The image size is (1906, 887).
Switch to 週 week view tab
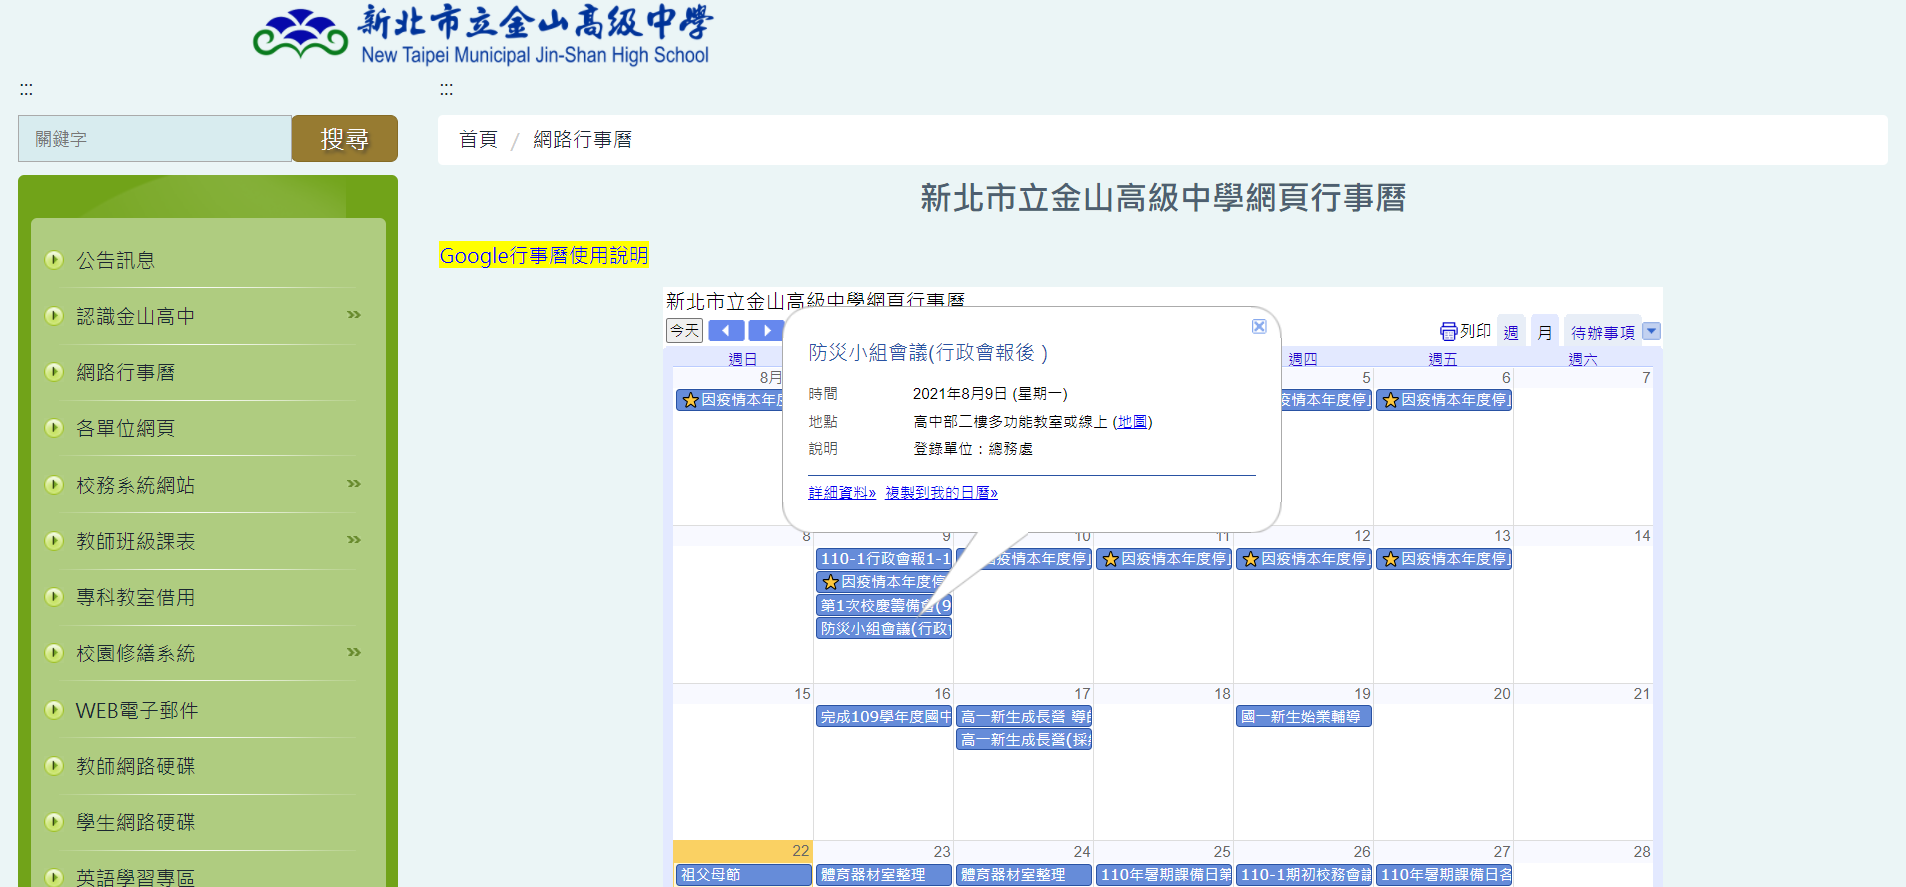coord(1511,332)
